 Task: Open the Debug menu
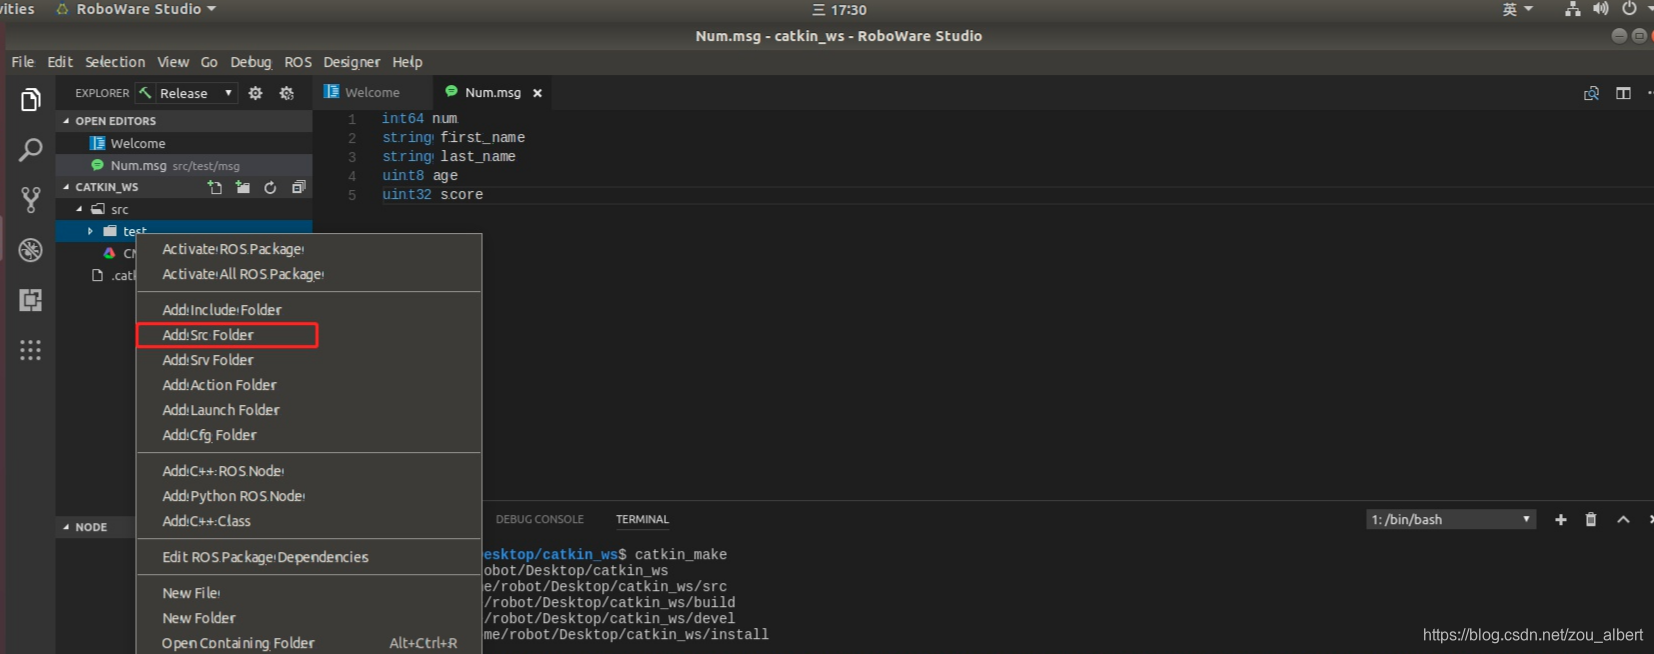(251, 62)
